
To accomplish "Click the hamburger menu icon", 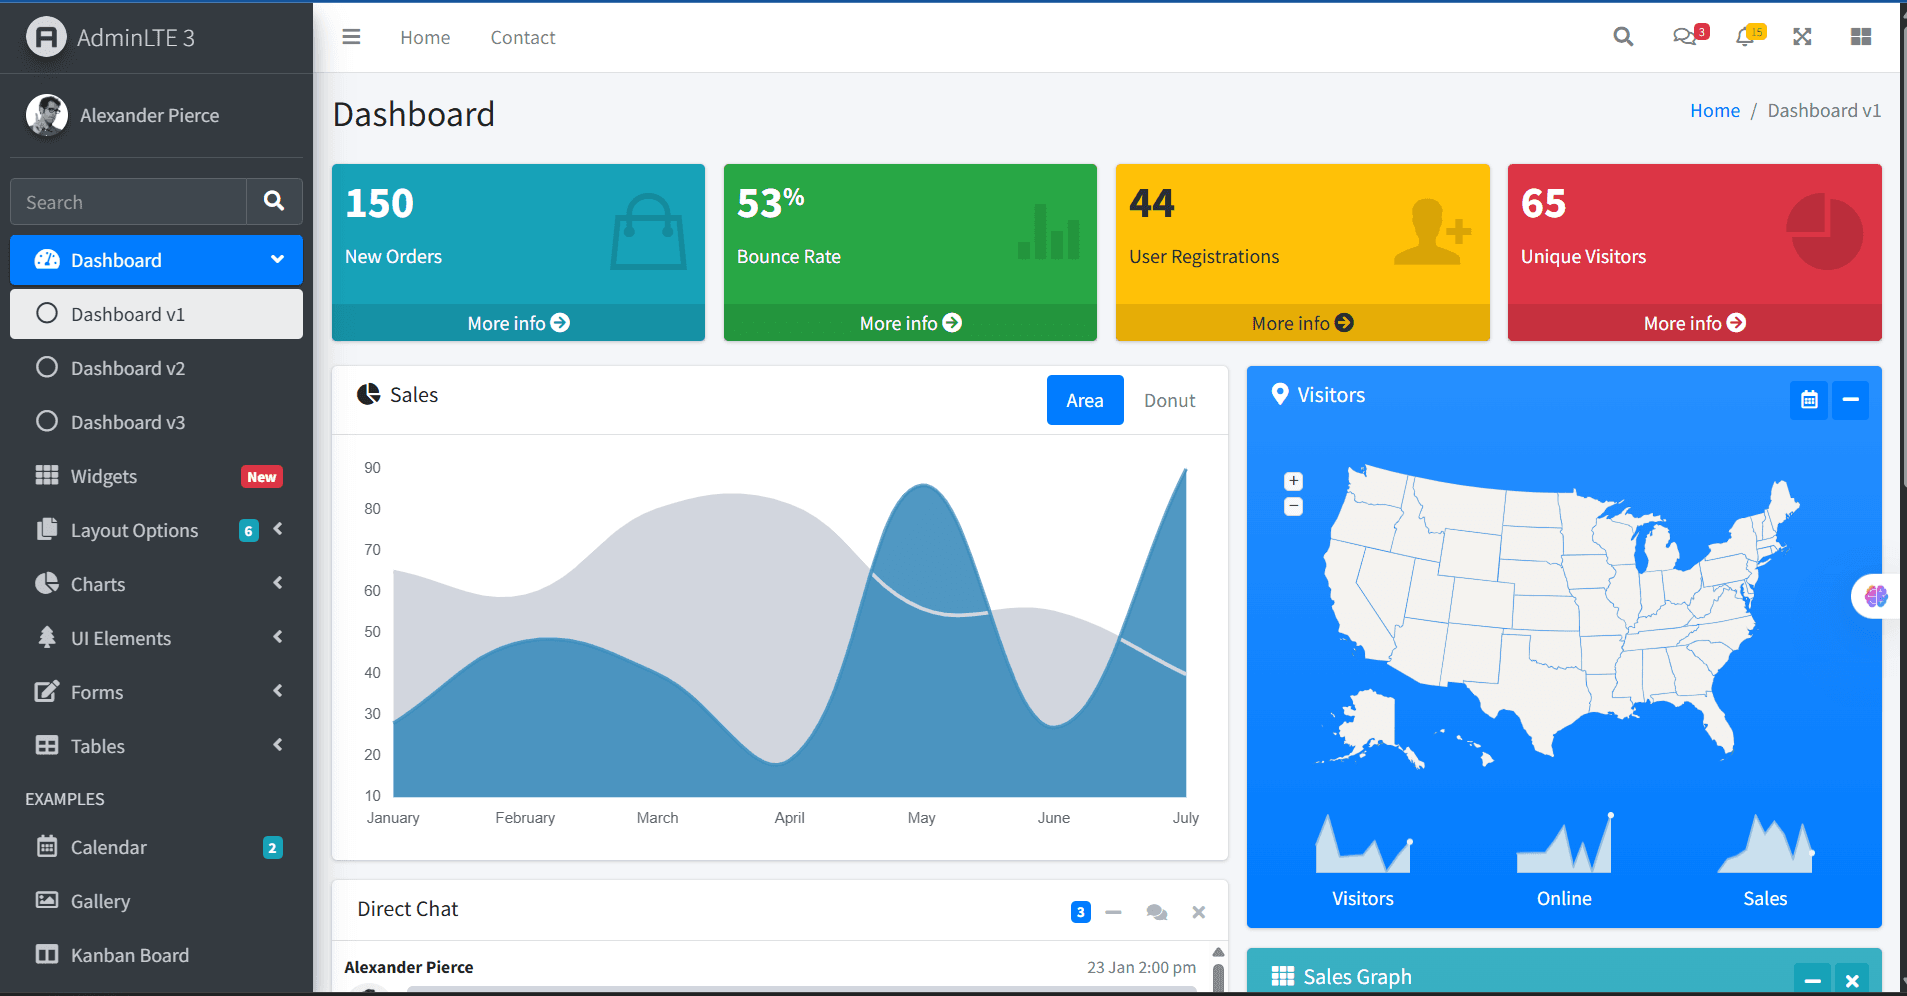I will click(350, 36).
